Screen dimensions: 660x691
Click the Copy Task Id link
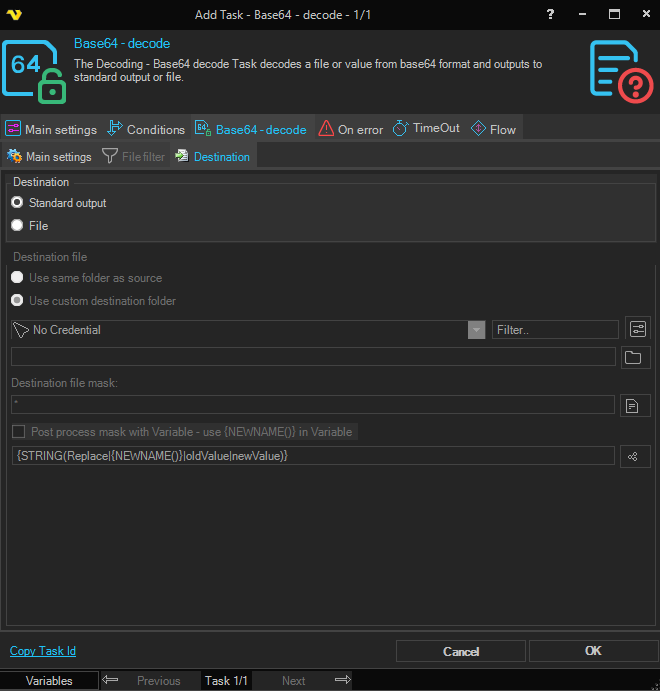43,651
